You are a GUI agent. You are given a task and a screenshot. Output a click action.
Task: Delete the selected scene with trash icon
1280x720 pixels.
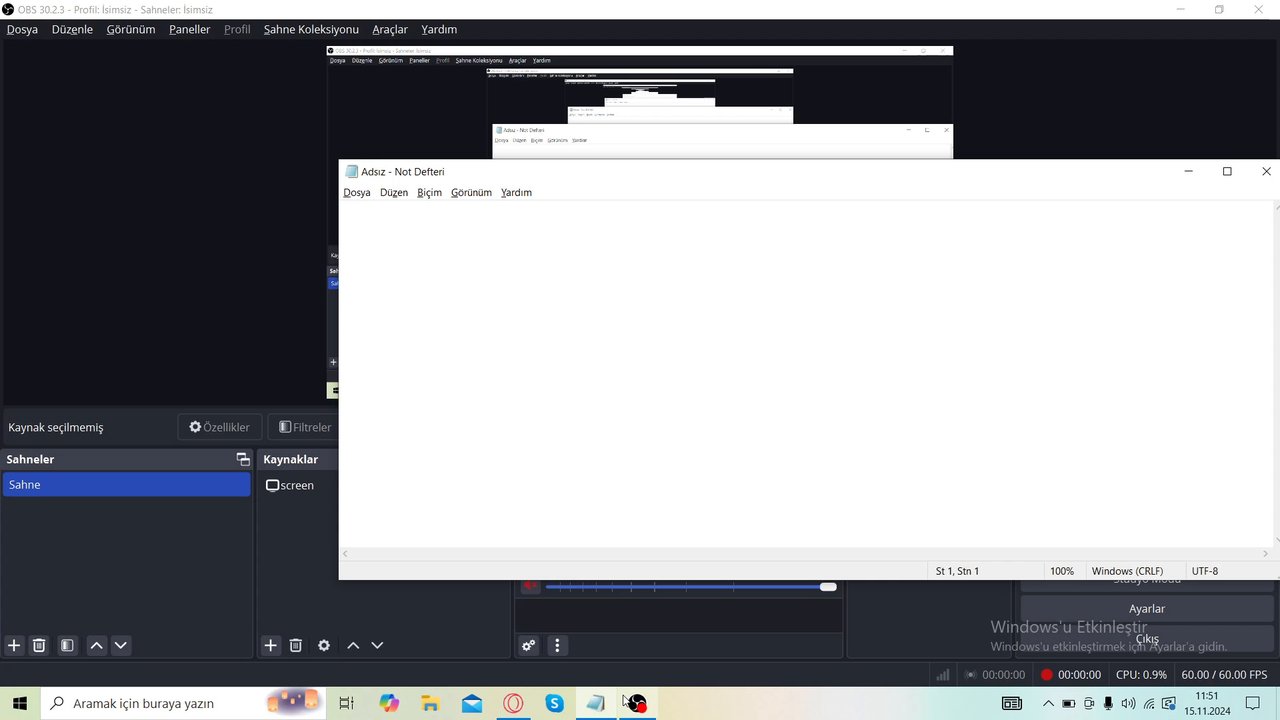39,645
